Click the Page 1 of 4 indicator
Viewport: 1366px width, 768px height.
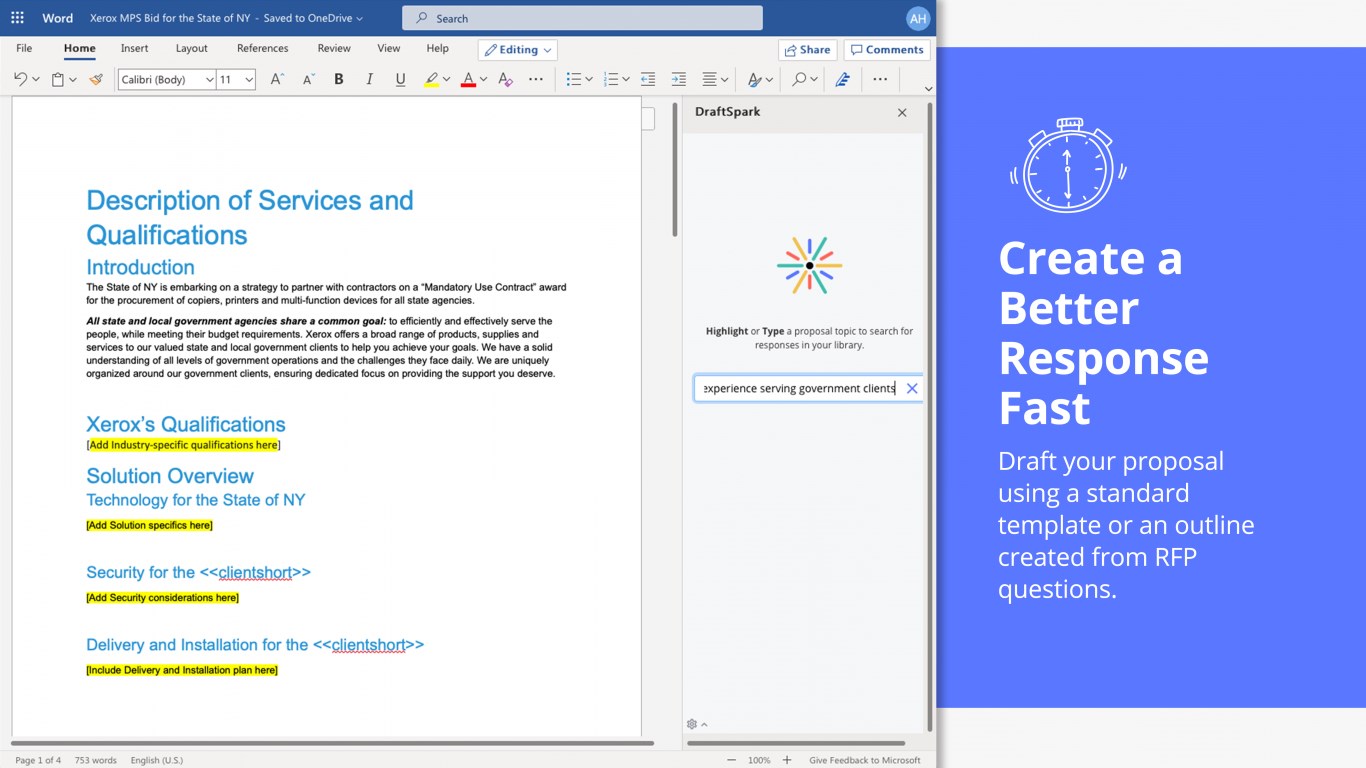click(38, 760)
